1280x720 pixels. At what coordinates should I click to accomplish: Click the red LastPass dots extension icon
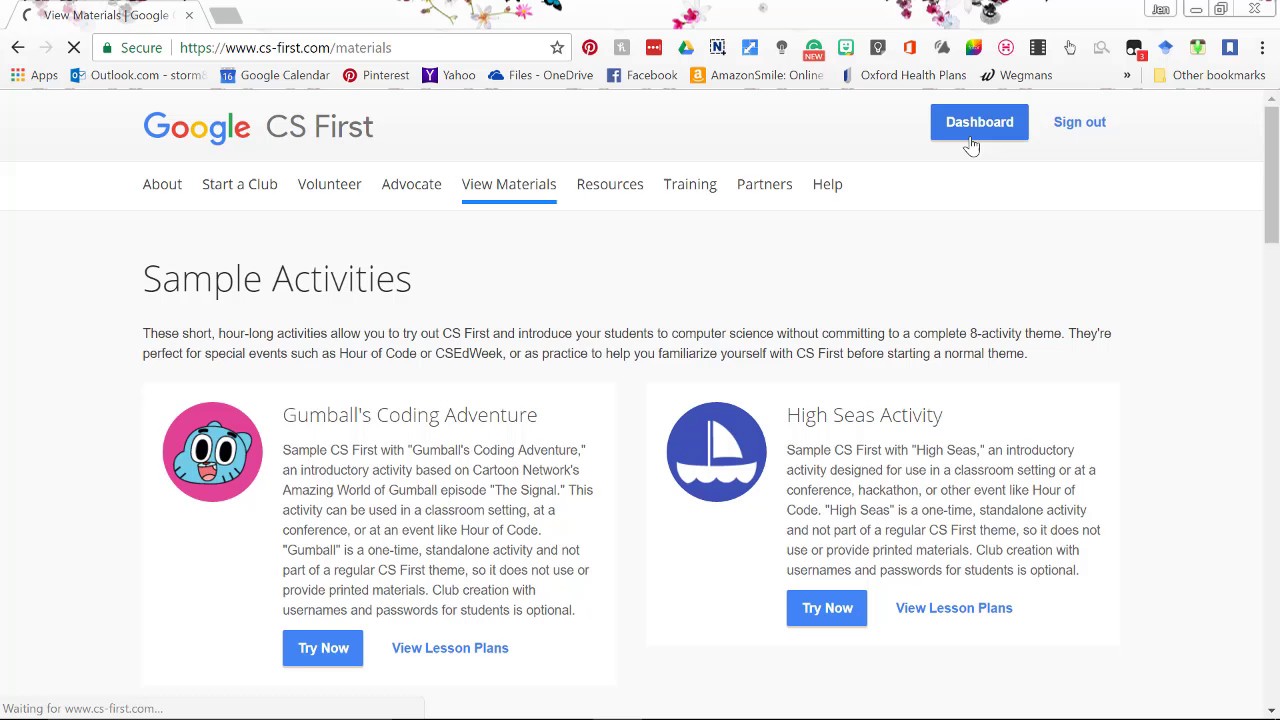coord(654,48)
